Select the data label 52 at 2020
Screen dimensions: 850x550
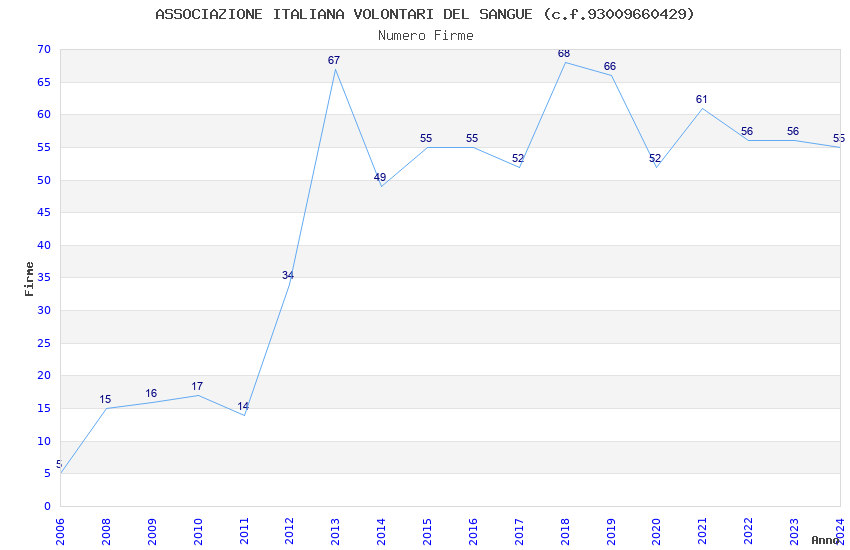(655, 158)
